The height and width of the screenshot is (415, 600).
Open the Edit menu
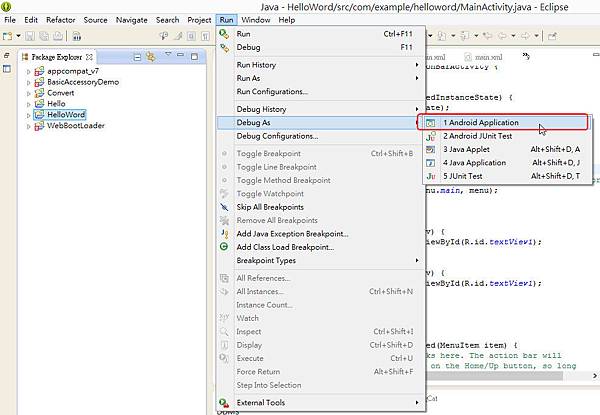point(31,20)
